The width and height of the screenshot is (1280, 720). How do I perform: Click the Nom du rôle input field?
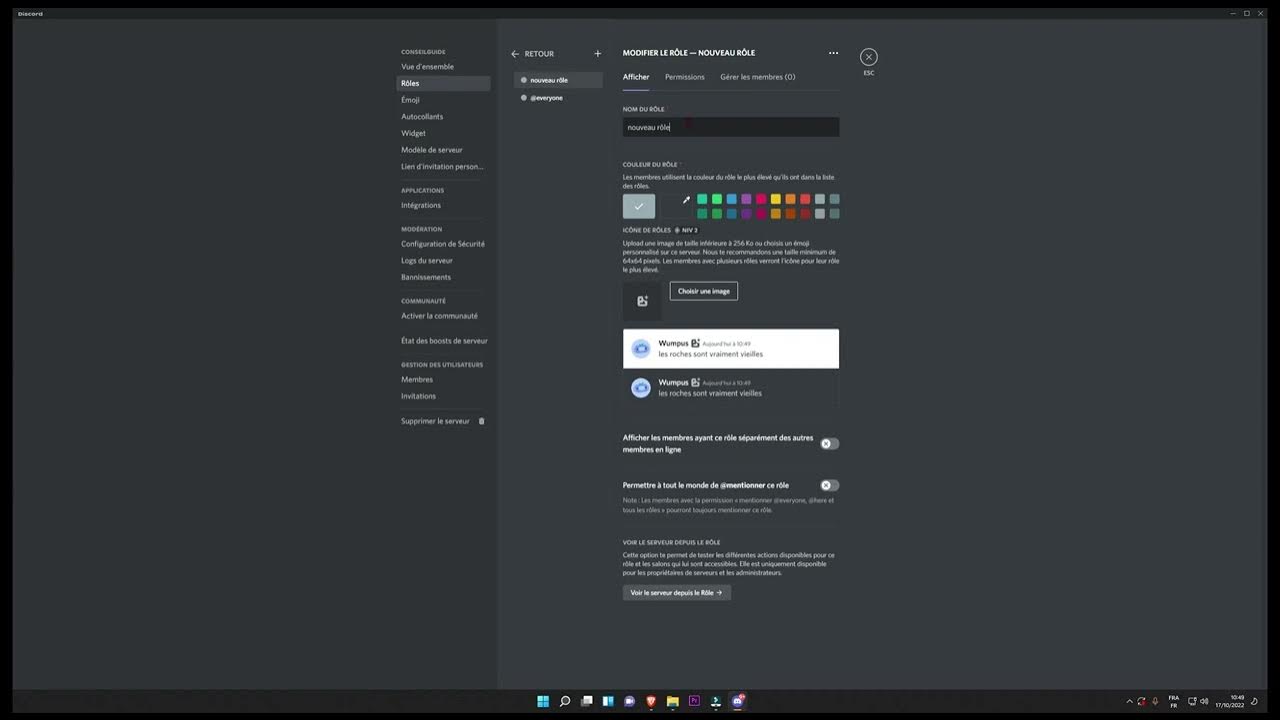[731, 127]
